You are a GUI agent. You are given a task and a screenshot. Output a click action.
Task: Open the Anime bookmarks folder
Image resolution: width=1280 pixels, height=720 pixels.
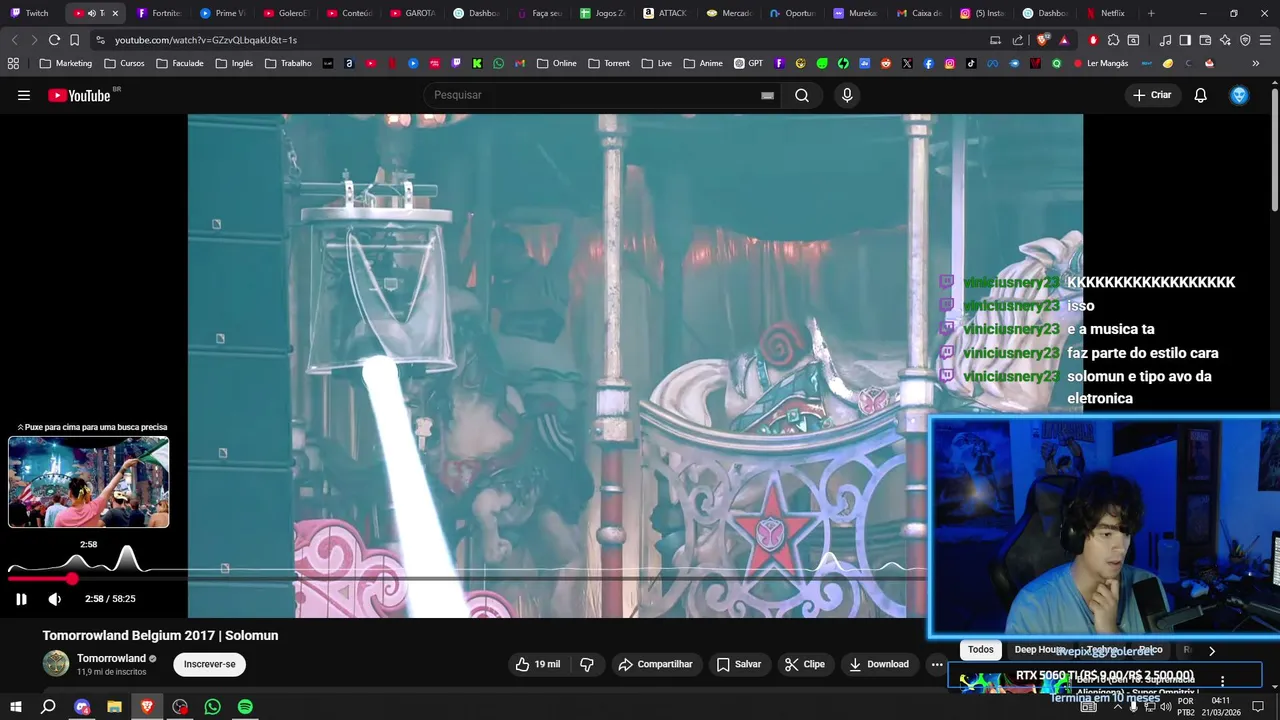point(703,63)
